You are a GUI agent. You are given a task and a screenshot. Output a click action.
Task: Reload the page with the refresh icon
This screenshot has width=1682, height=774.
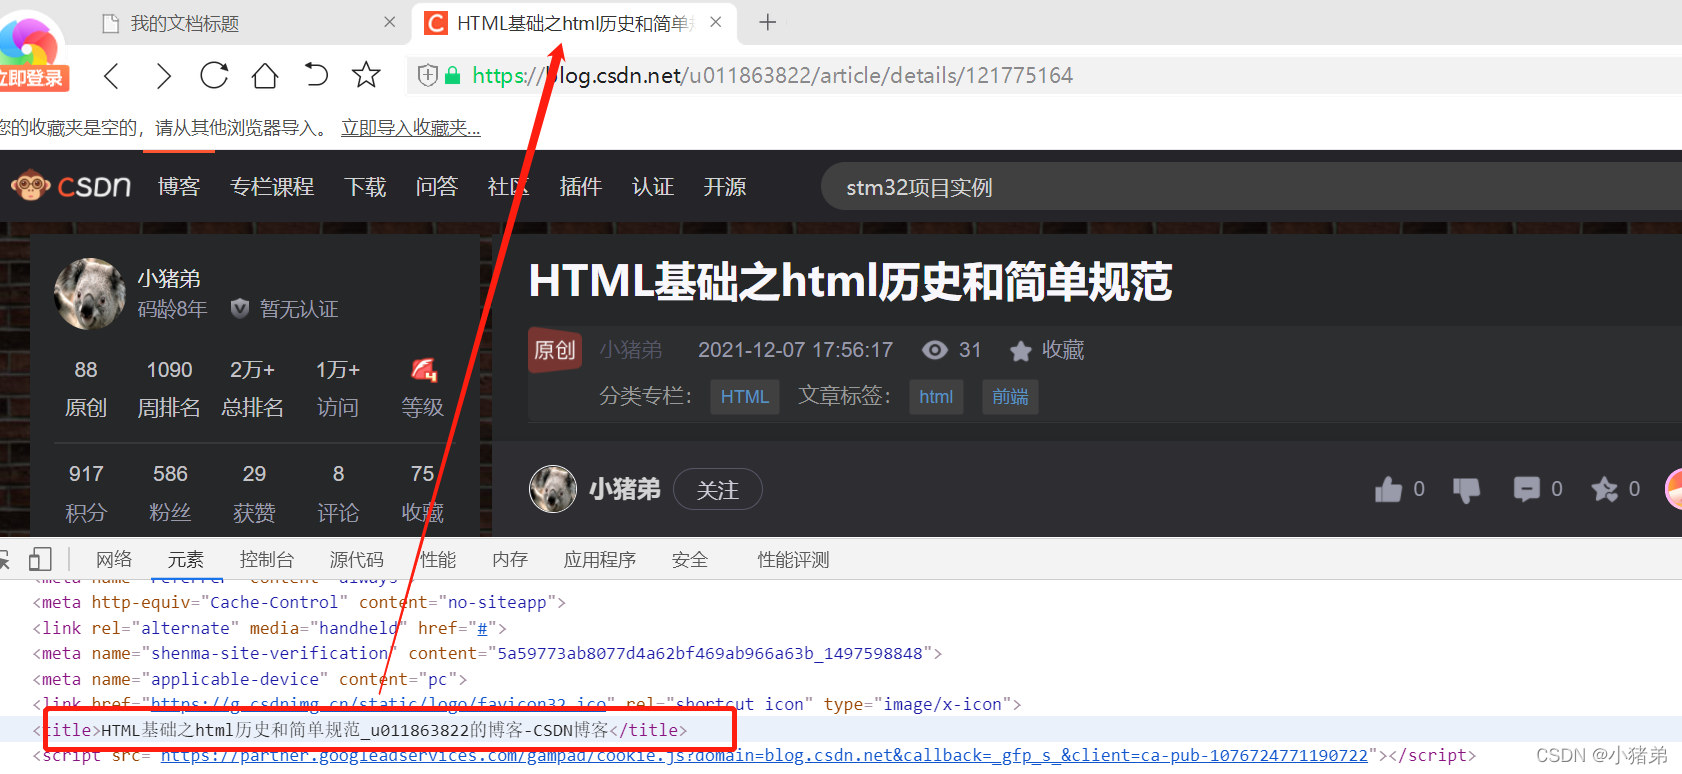coord(214,75)
